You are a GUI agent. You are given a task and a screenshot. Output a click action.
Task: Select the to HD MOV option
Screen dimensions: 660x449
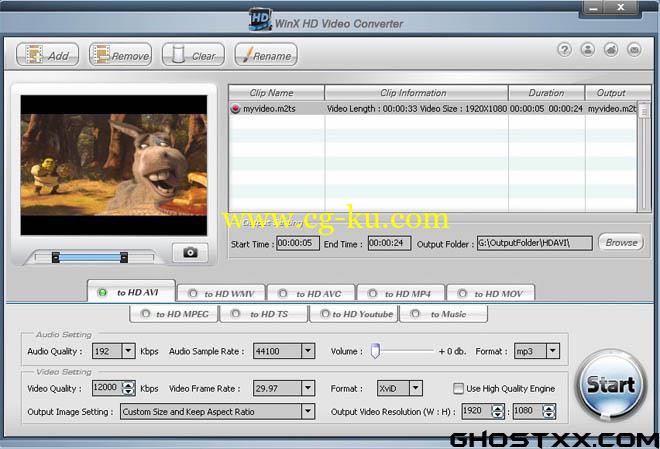coord(491,293)
